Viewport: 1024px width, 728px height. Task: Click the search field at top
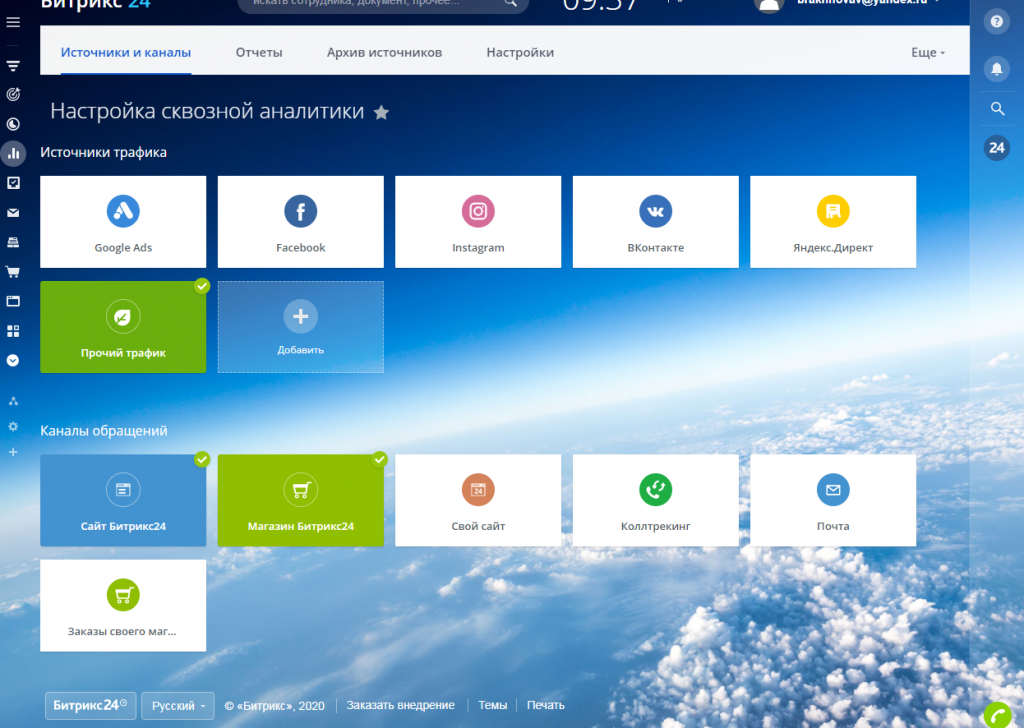(x=383, y=4)
